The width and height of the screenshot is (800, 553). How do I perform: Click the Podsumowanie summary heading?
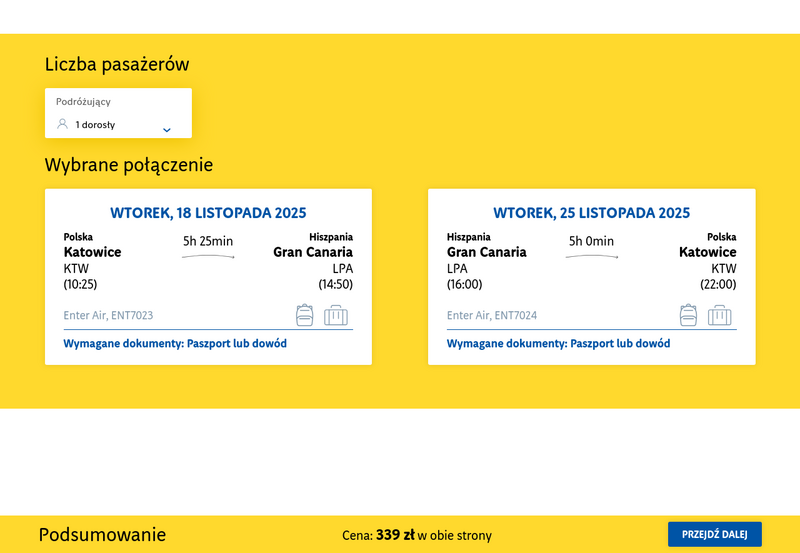[x=102, y=535]
